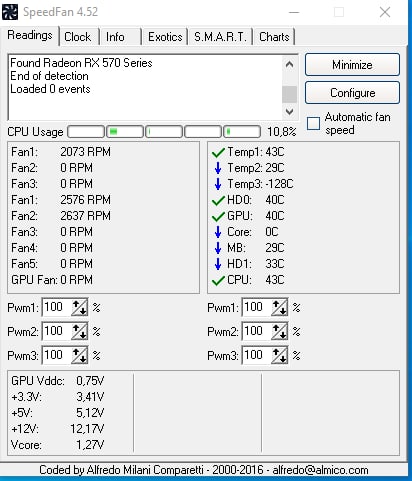Click the fifth CPU usage bar

242,132
